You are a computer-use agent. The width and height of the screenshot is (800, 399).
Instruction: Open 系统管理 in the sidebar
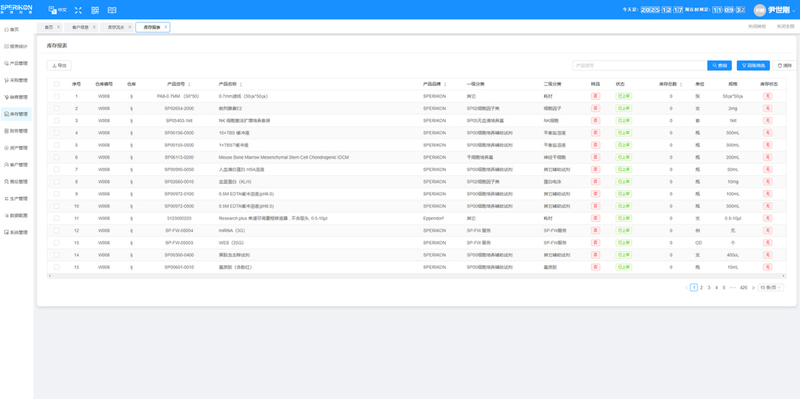coord(16,232)
